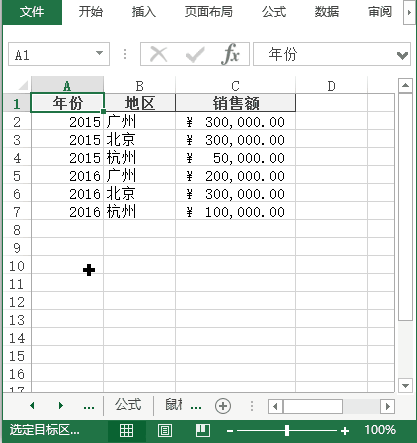Add a new sheet with plus button
Image resolution: width=417 pixels, height=443 pixels.
click(x=223, y=406)
